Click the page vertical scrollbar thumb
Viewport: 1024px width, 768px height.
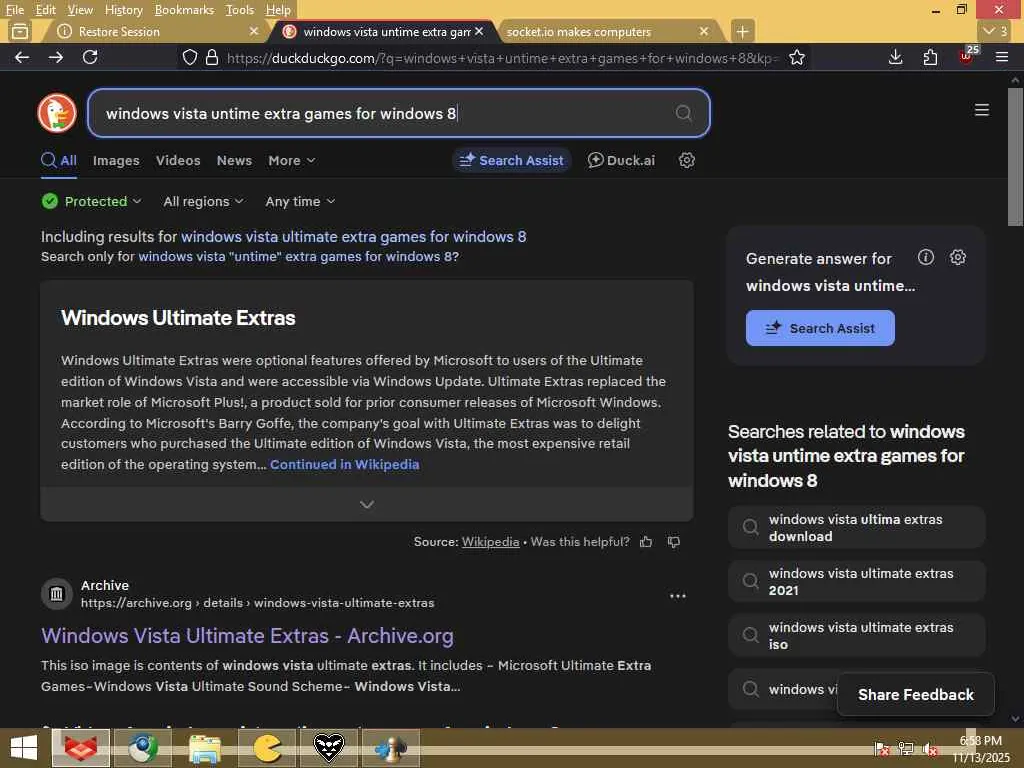pyautogui.click(x=1015, y=157)
